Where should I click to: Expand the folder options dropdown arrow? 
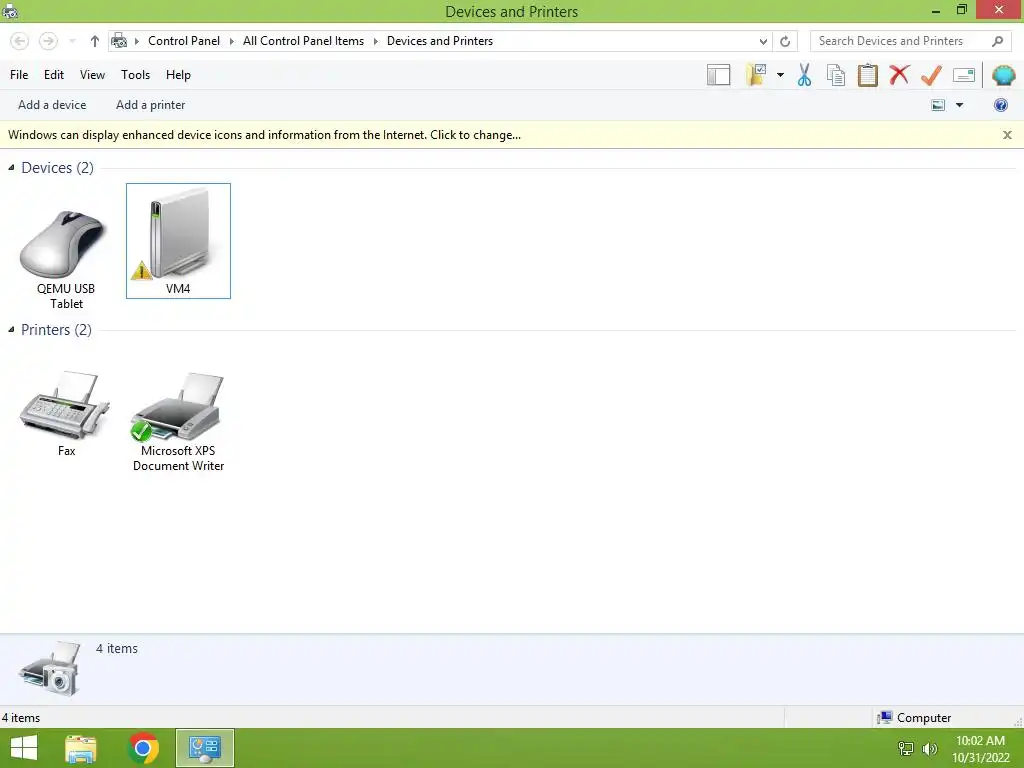tap(780, 75)
